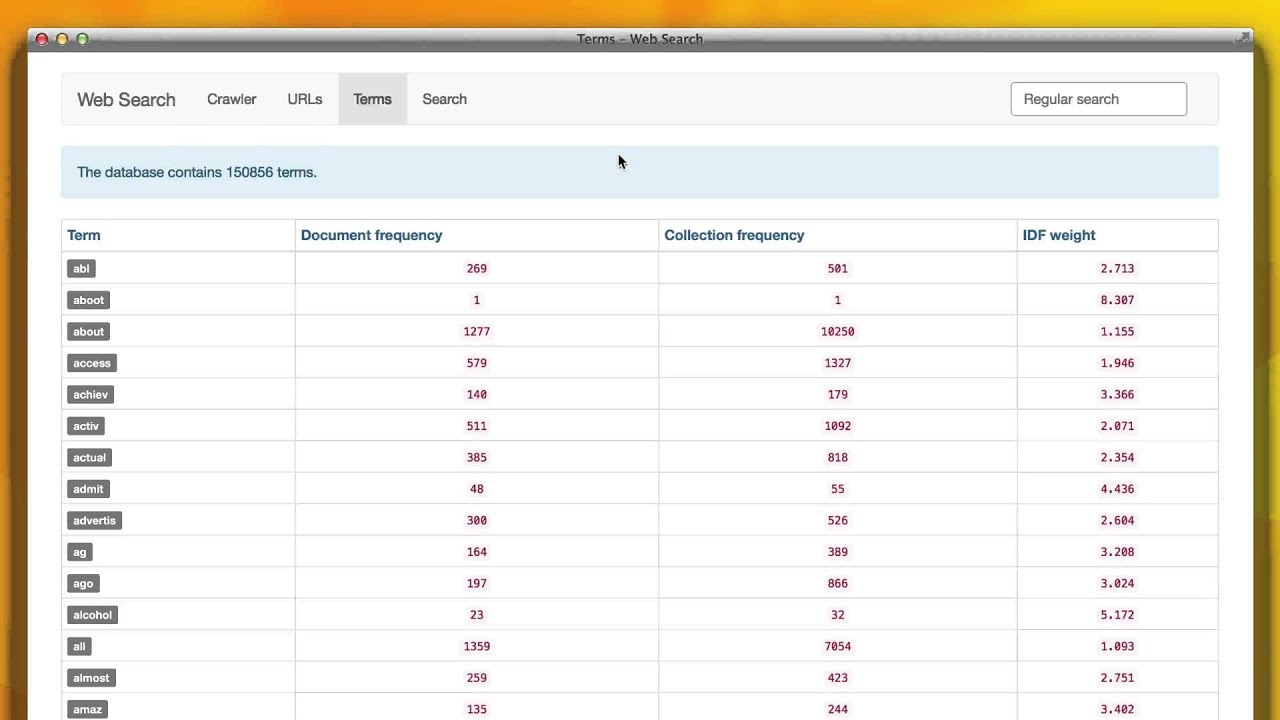
Task: Click collection frequency value 244
Action: pos(837,709)
